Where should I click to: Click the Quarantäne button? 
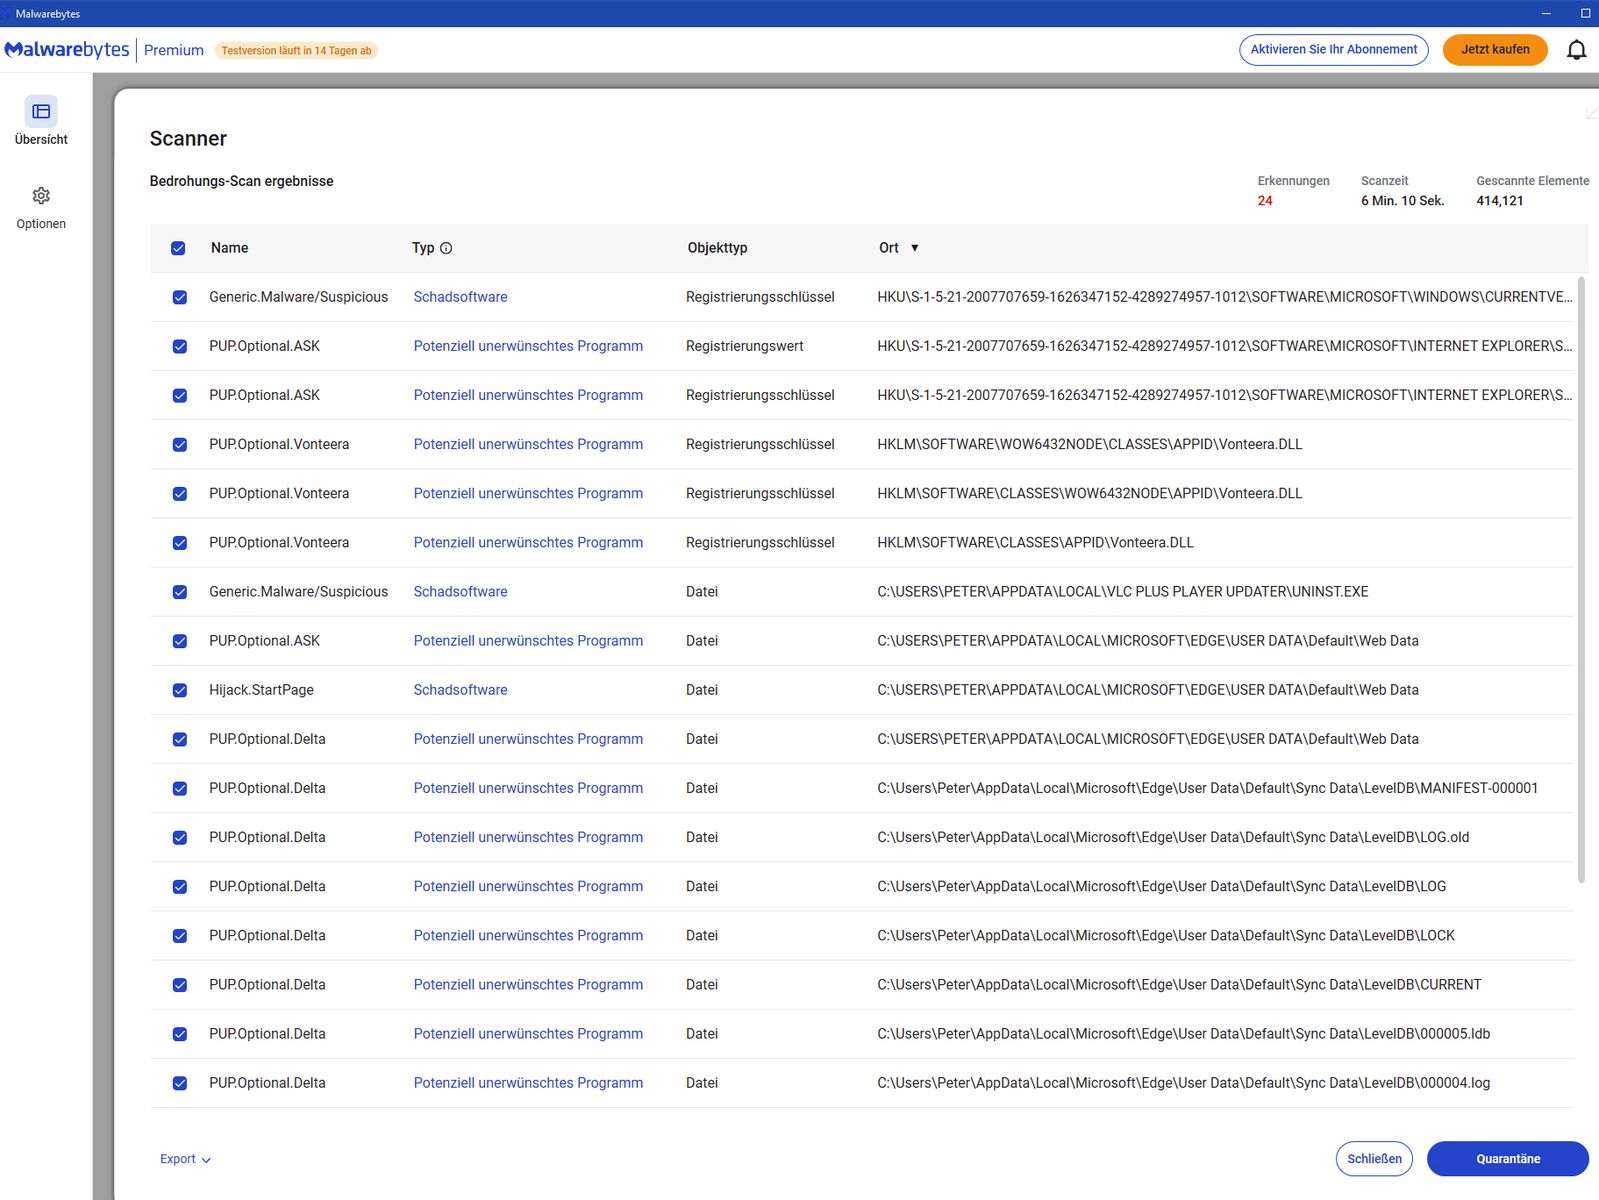1507,1159
